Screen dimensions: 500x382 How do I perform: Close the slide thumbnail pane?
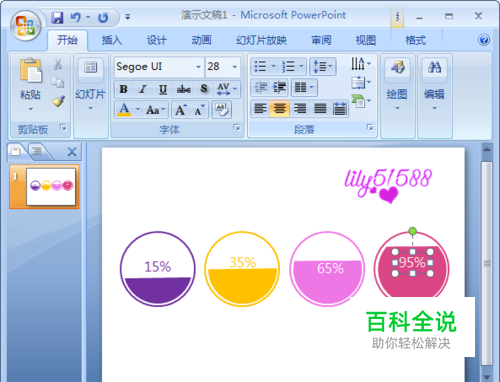tap(72, 152)
